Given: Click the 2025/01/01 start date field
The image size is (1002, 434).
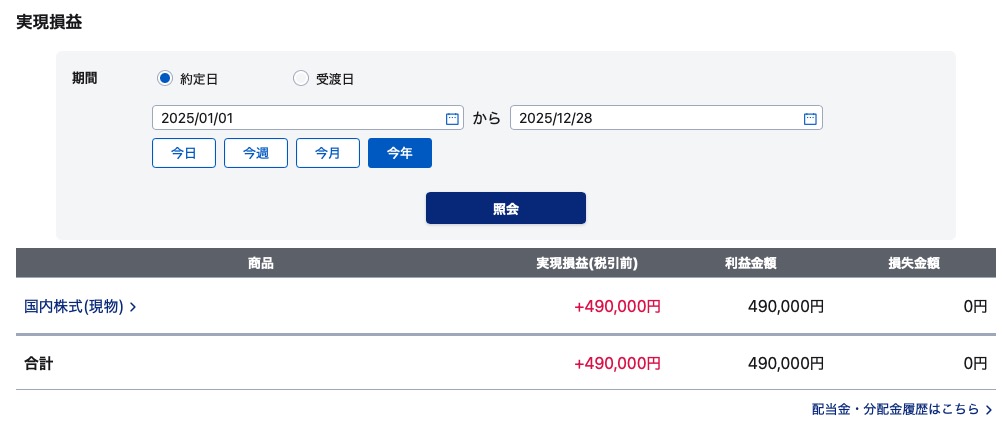Looking at the screenshot, I should (295, 118).
